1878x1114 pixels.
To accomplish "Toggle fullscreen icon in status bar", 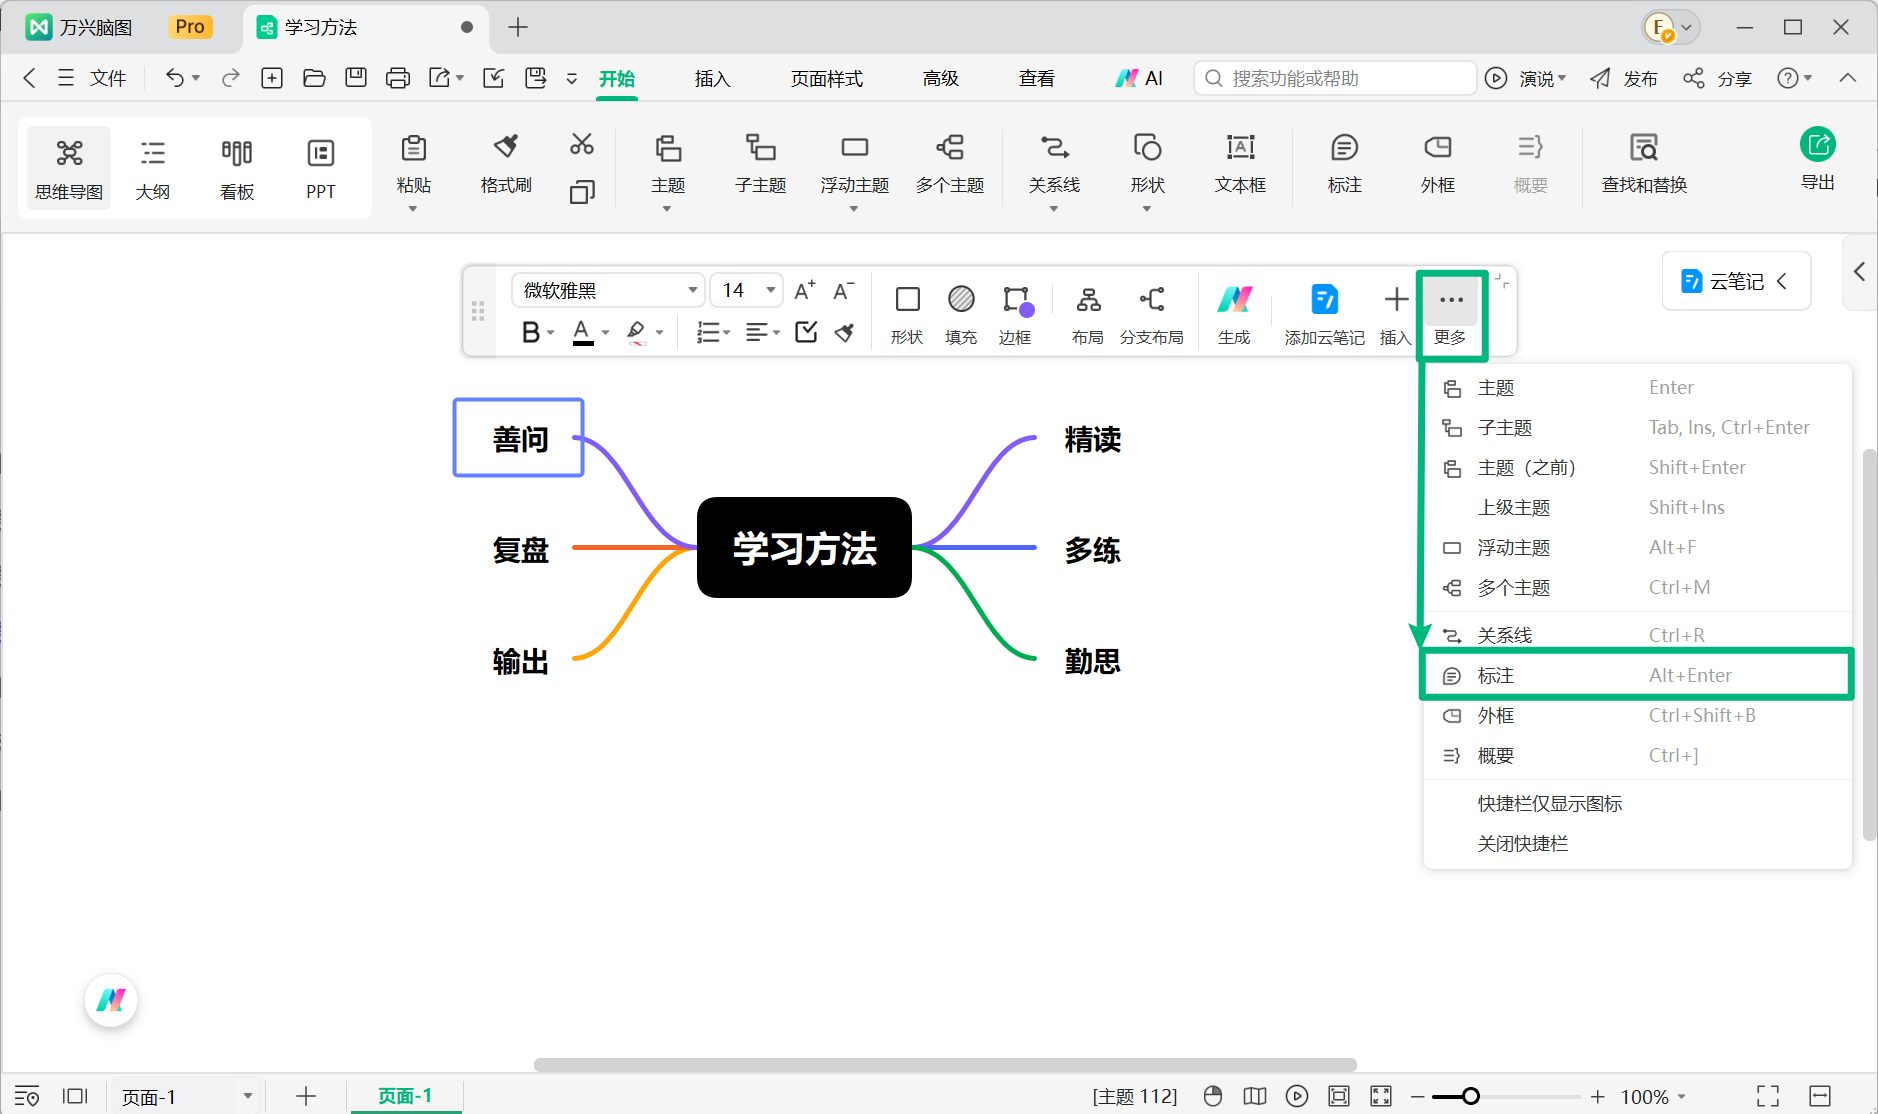I will 1768,1096.
